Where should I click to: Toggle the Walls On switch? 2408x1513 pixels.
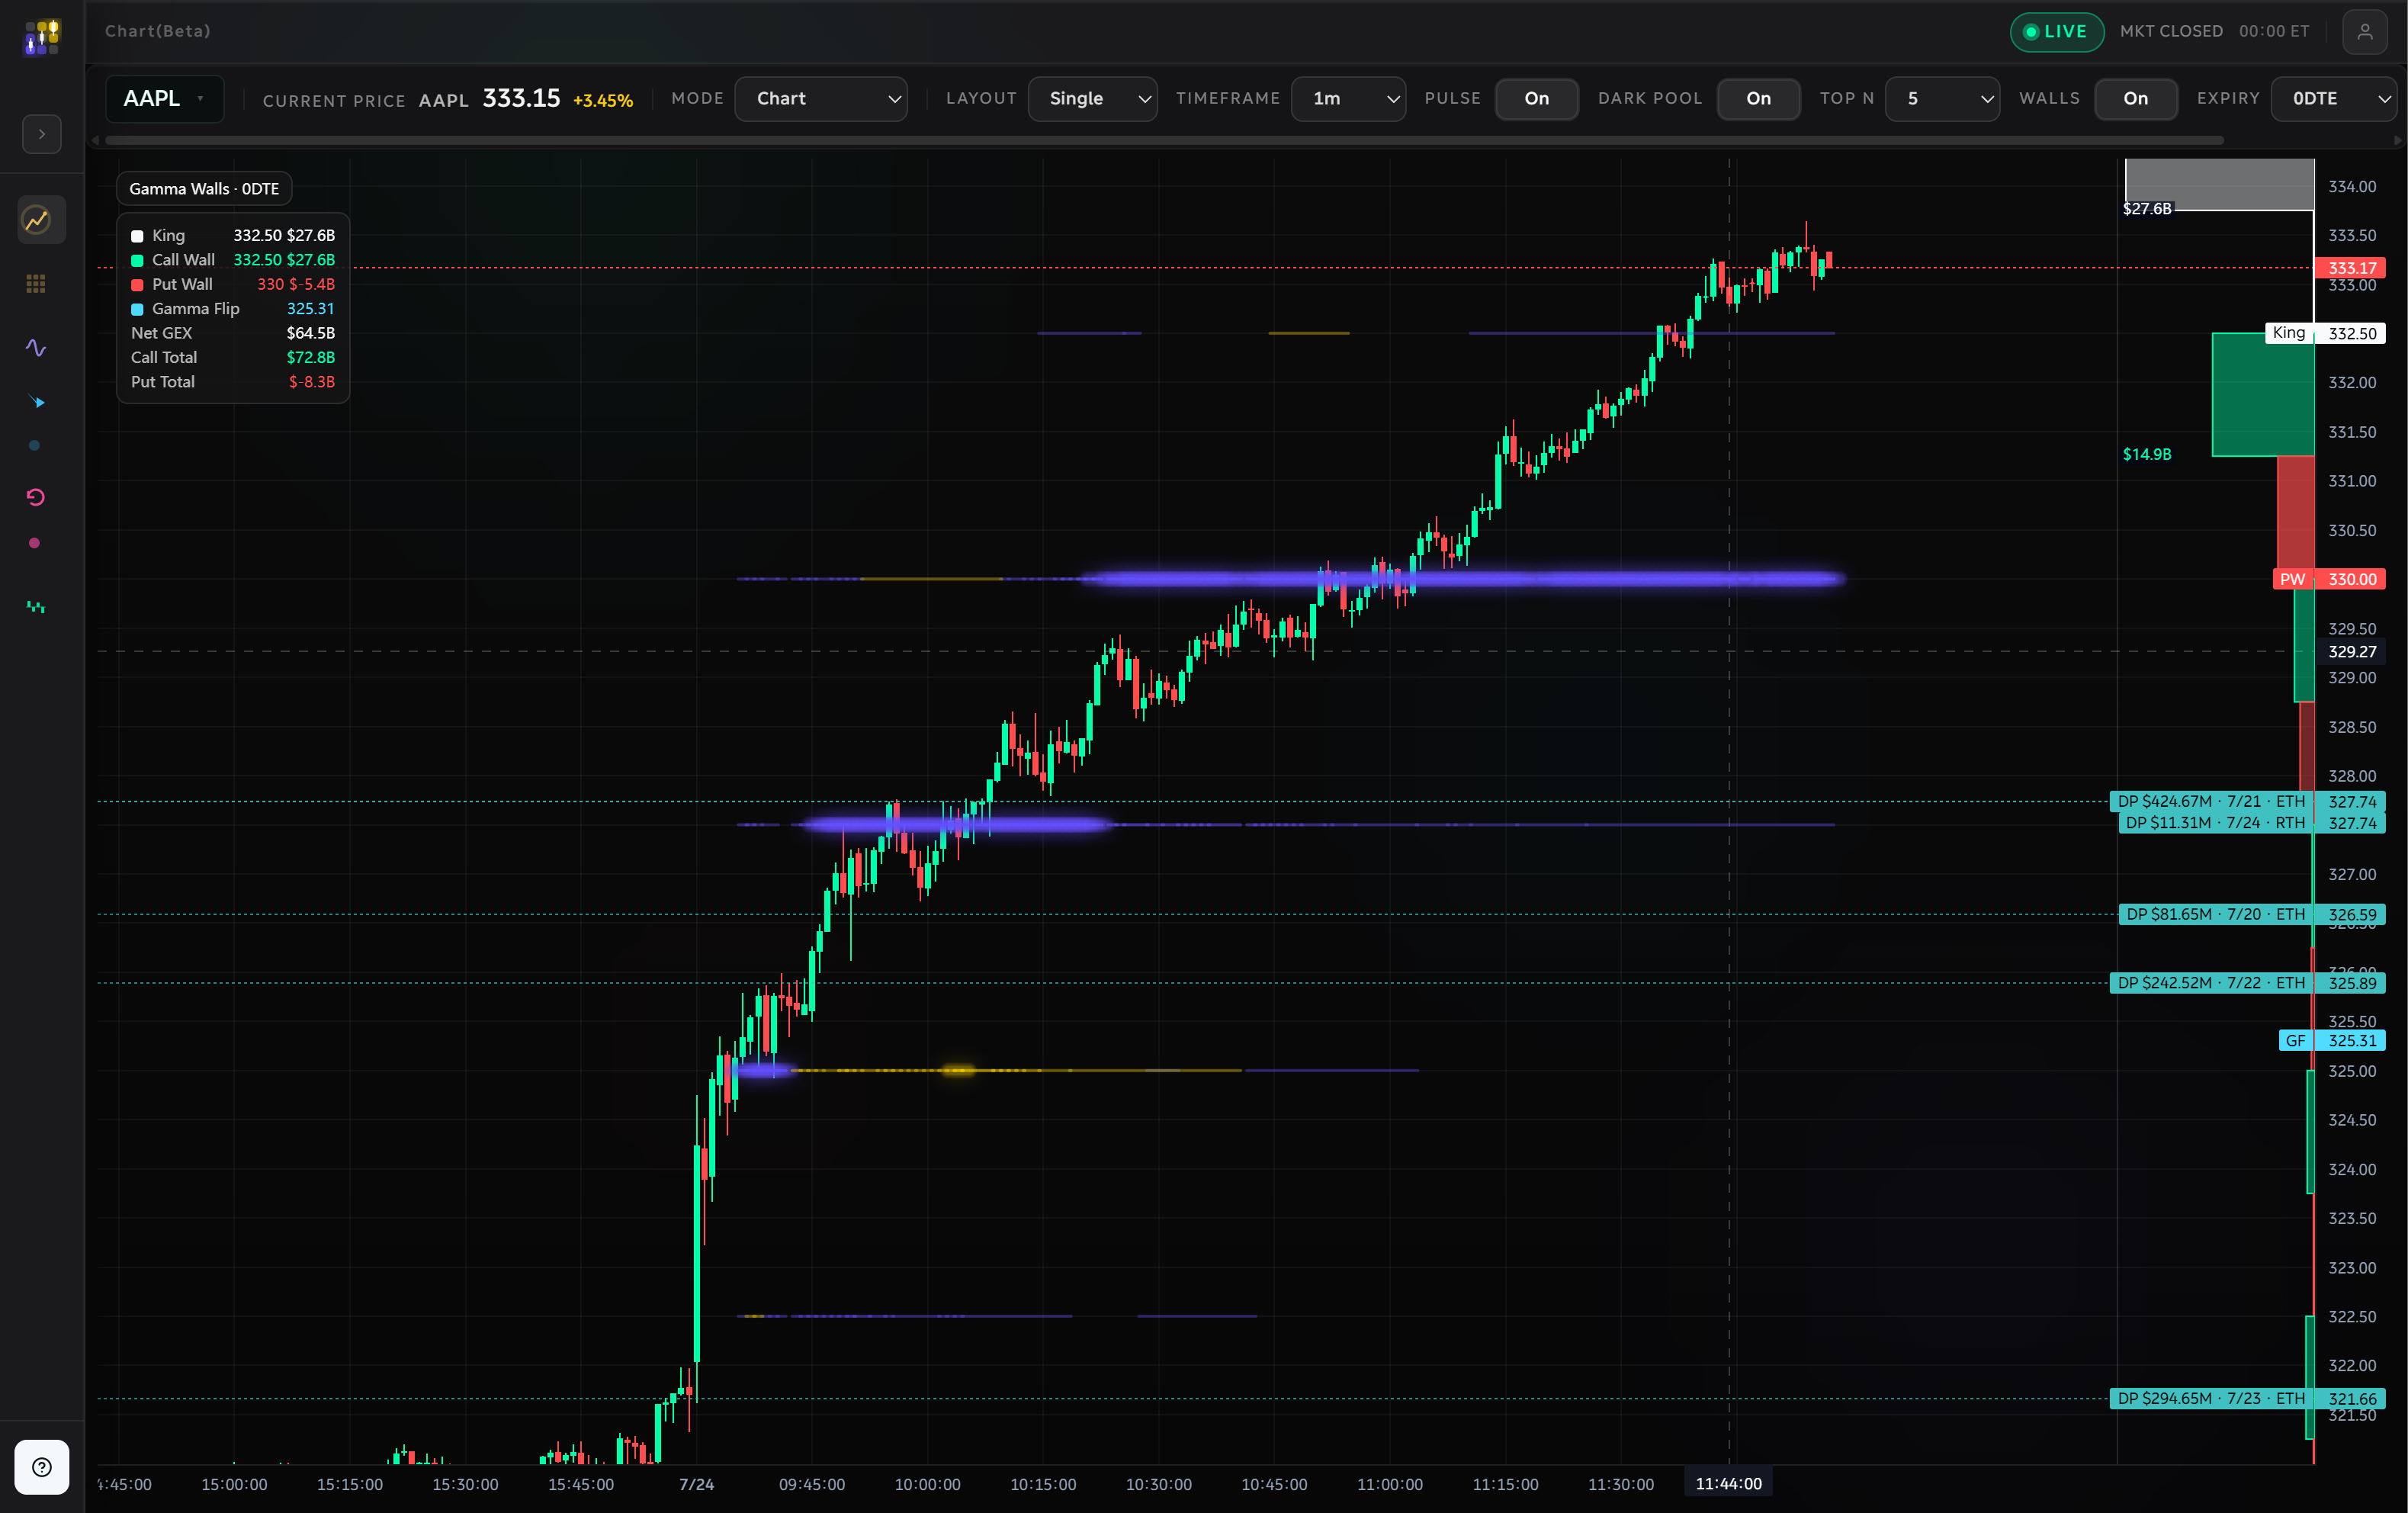[2136, 99]
